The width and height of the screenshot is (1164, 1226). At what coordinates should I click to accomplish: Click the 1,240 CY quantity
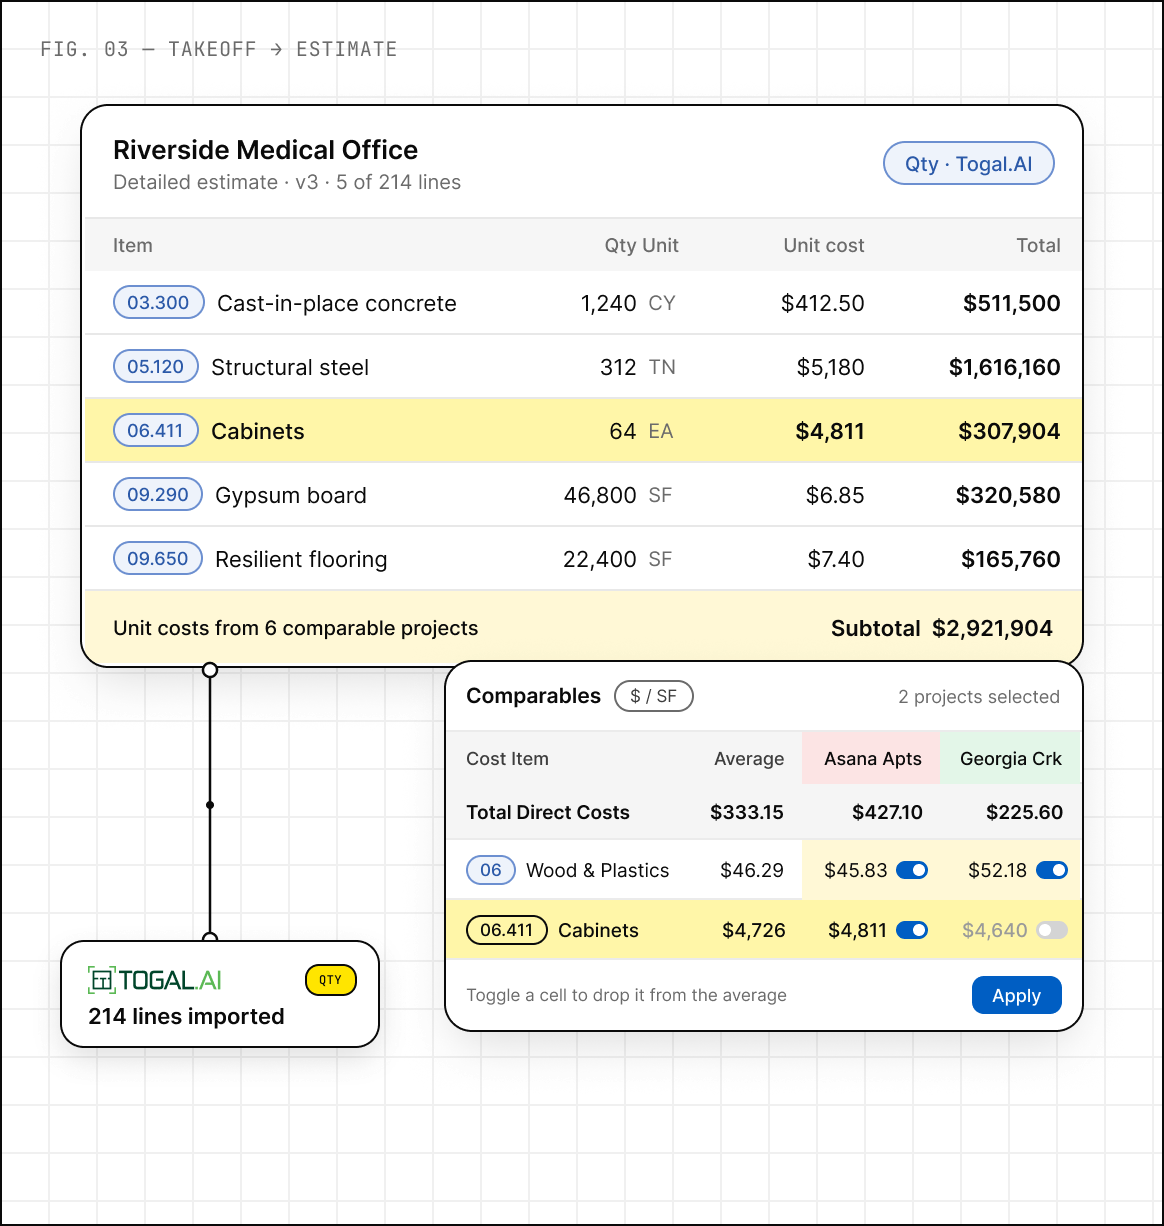tap(628, 303)
